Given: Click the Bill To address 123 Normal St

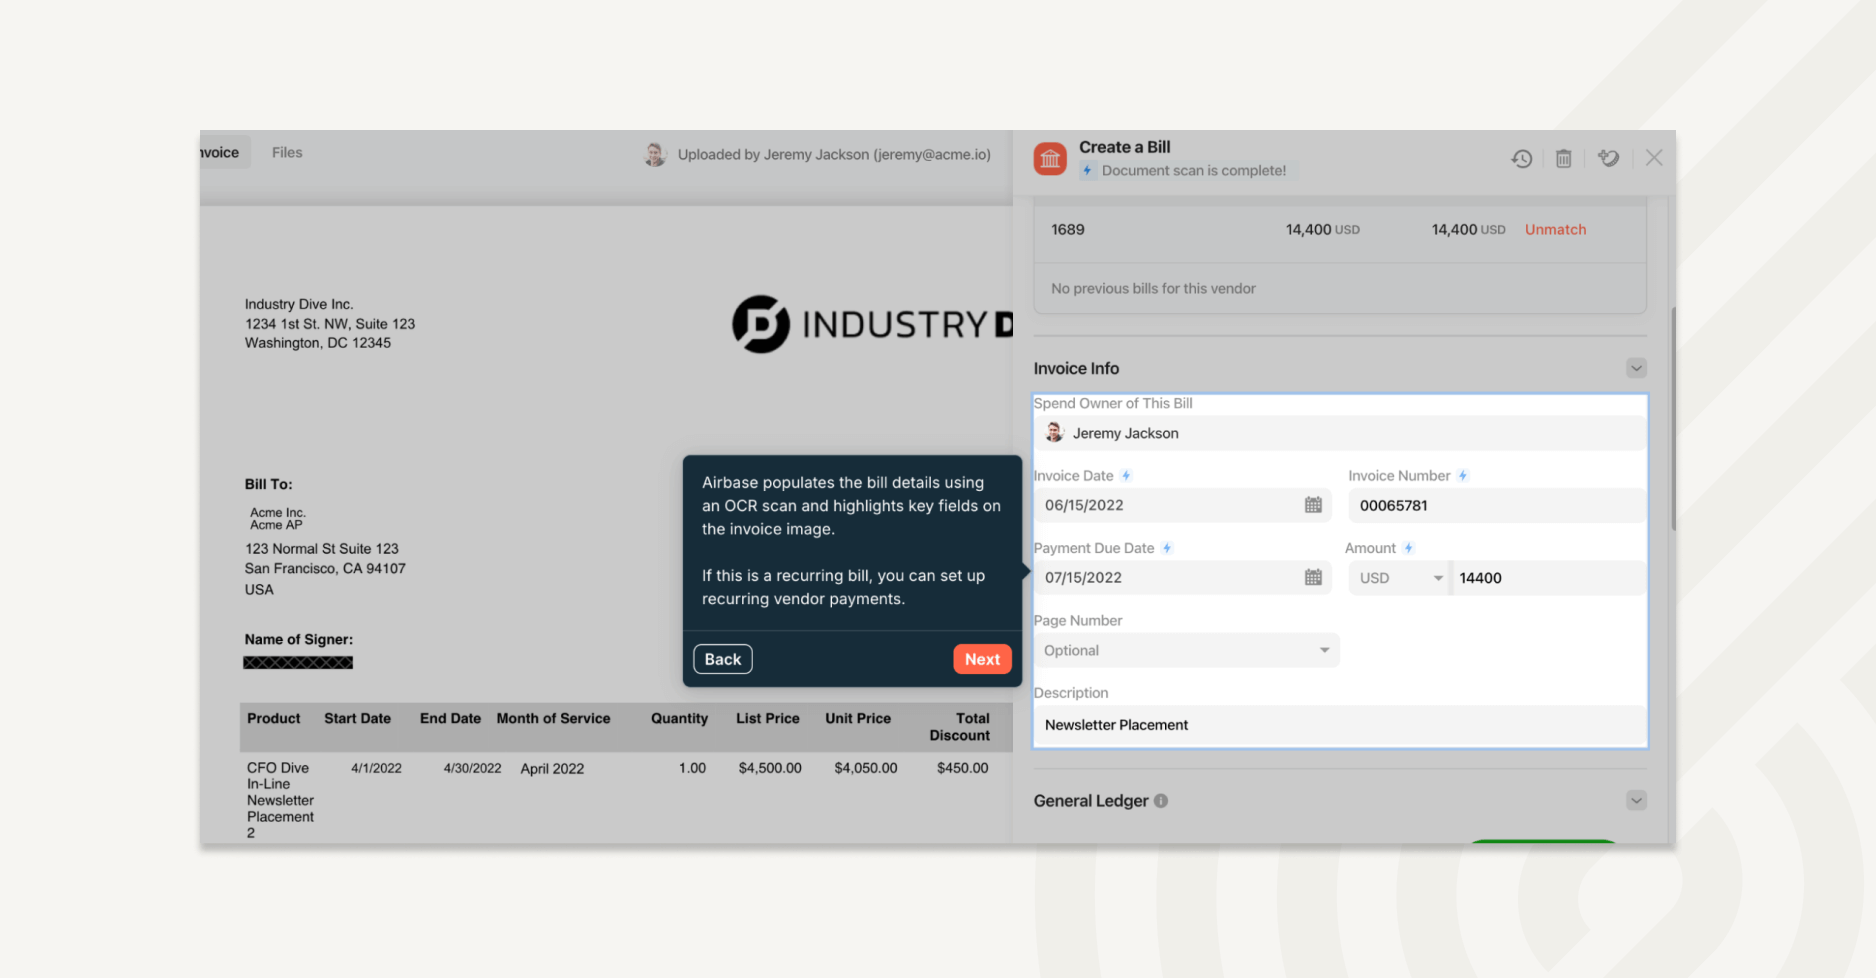Looking at the screenshot, I should click(x=322, y=549).
